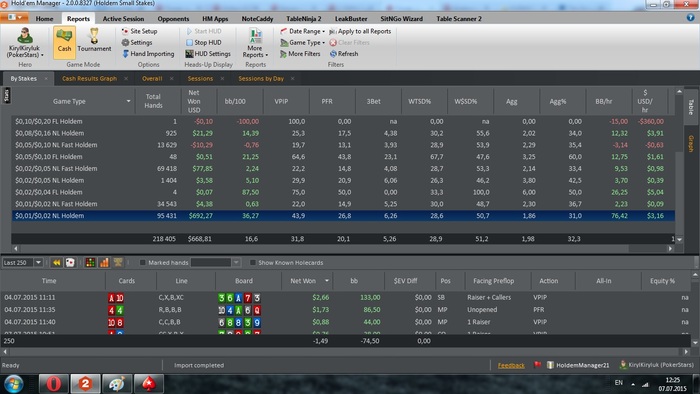Open Marked hands combo box

tap(216, 263)
